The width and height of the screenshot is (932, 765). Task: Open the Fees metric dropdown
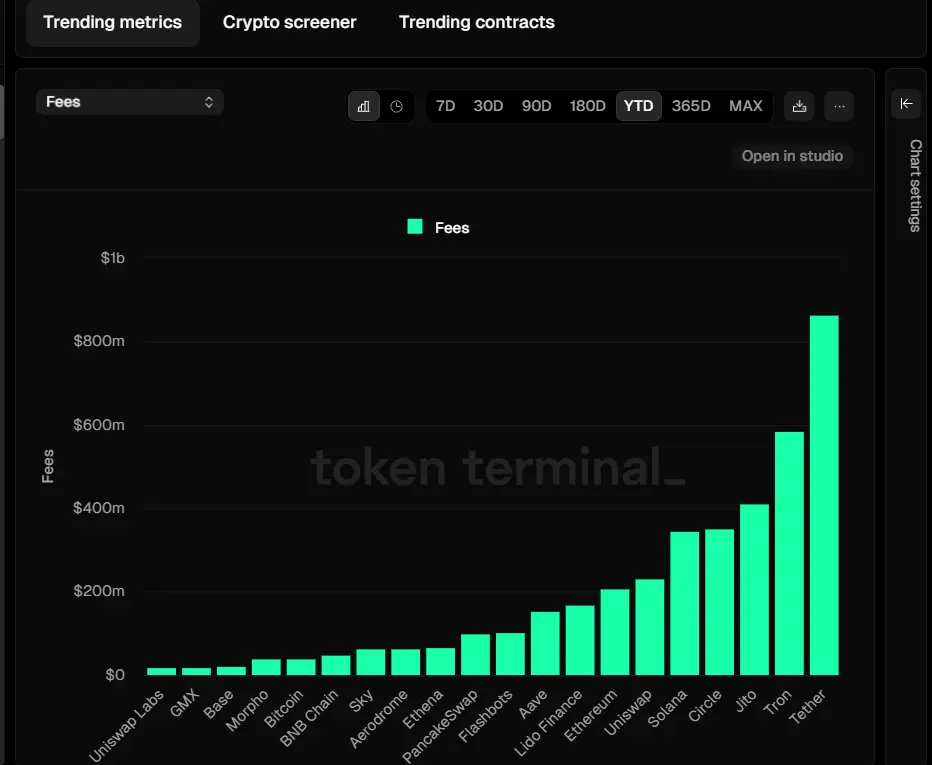pyautogui.click(x=129, y=102)
